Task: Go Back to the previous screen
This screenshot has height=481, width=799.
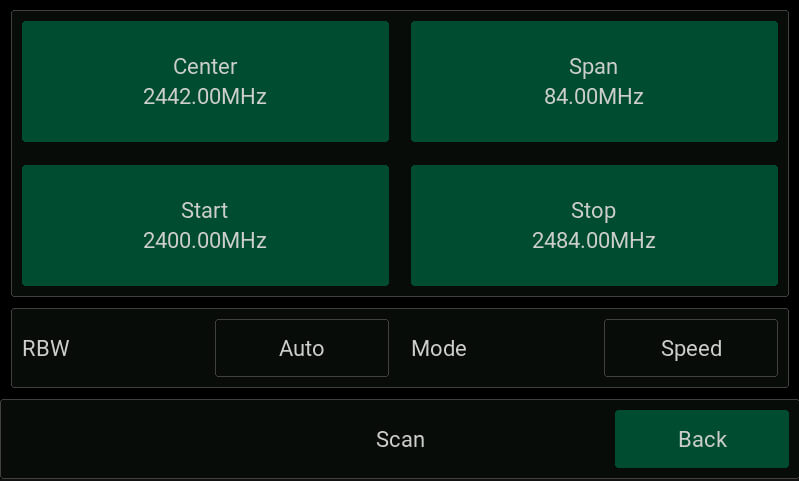Action: pyautogui.click(x=701, y=439)
